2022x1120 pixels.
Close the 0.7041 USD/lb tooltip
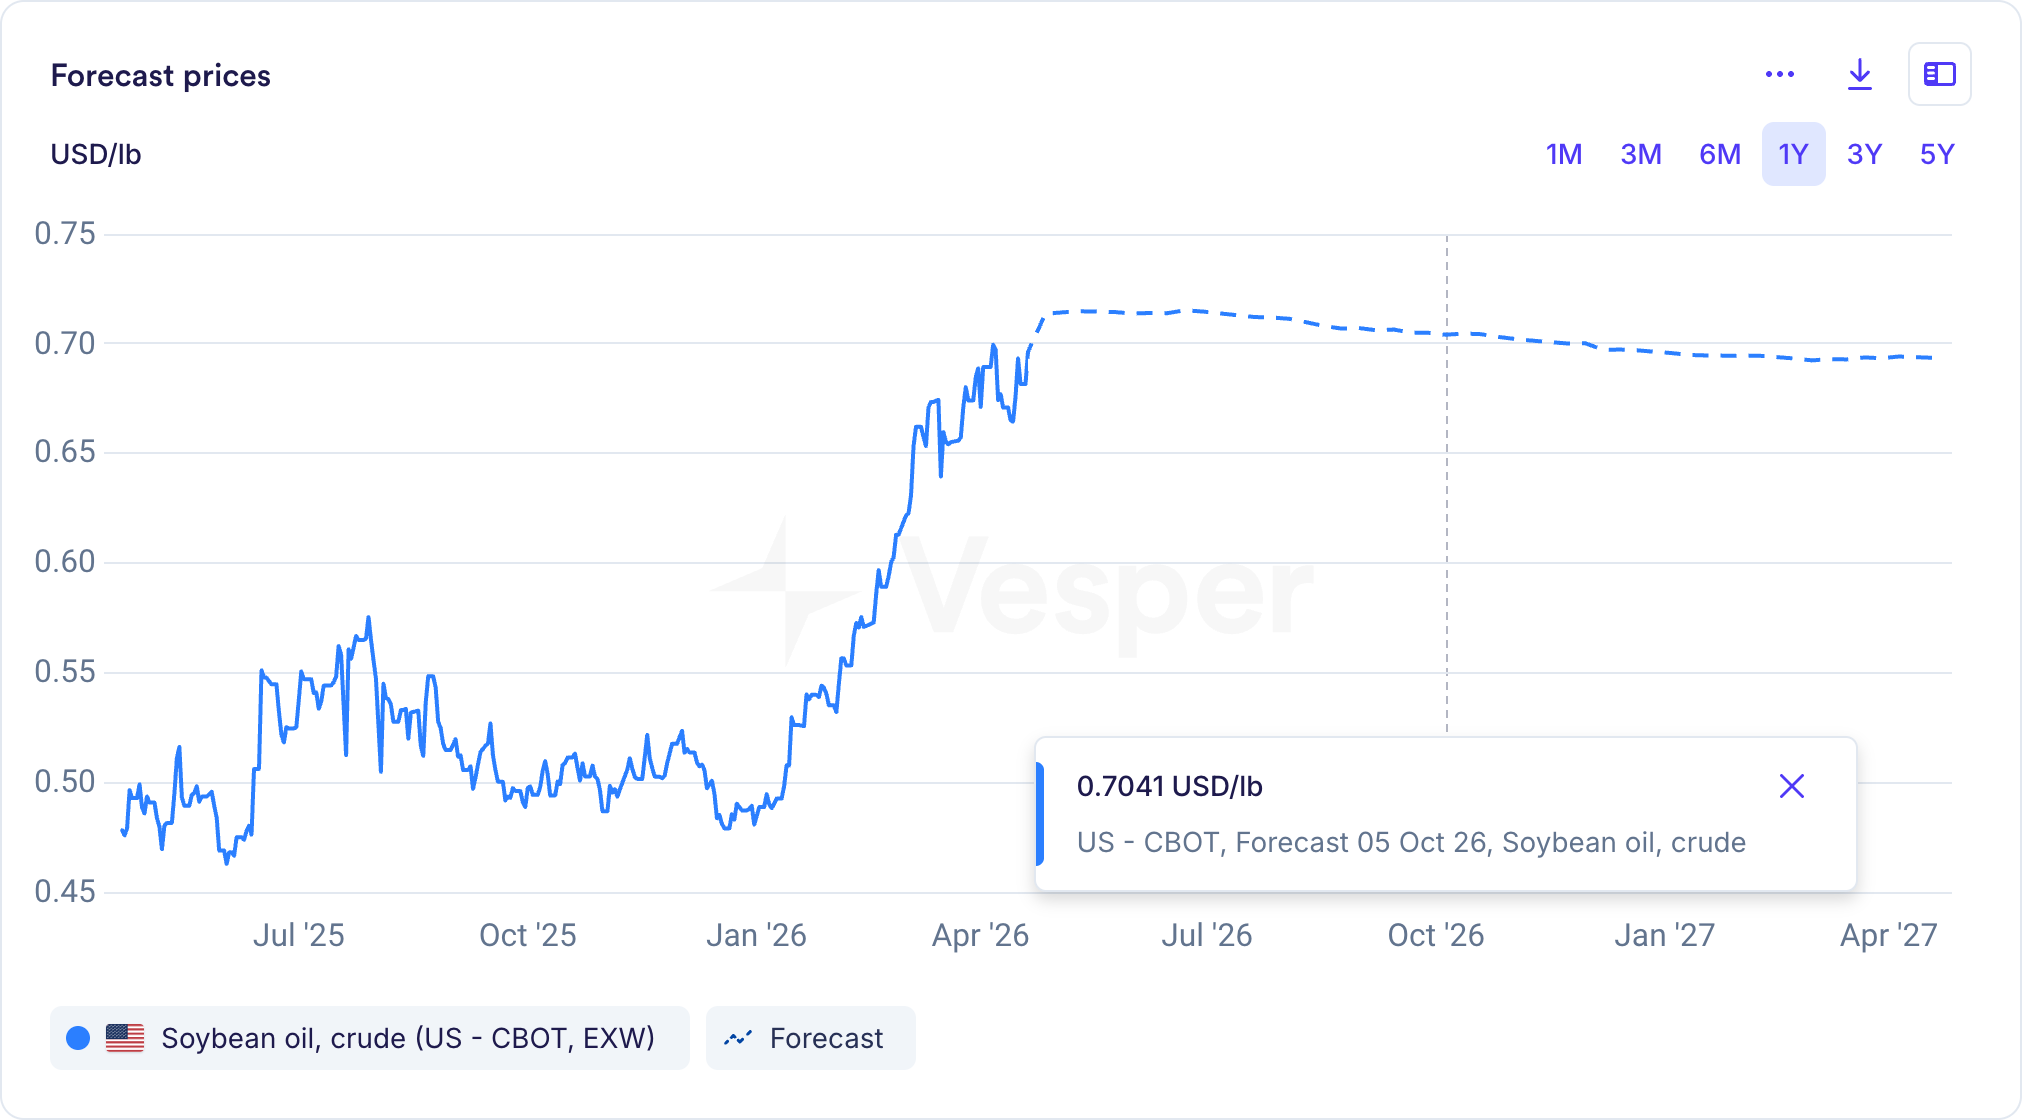click(1792, 786)
